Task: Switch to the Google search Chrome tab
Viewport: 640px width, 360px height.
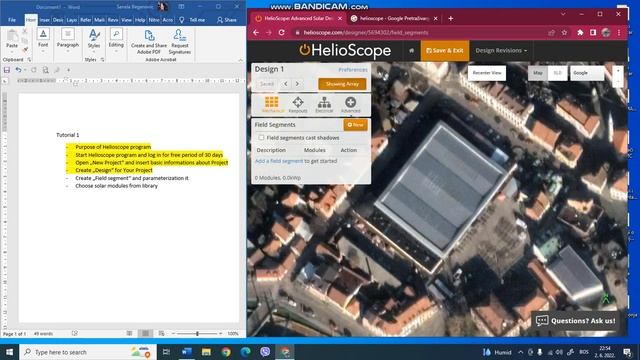Action: [x=394, y=18]
